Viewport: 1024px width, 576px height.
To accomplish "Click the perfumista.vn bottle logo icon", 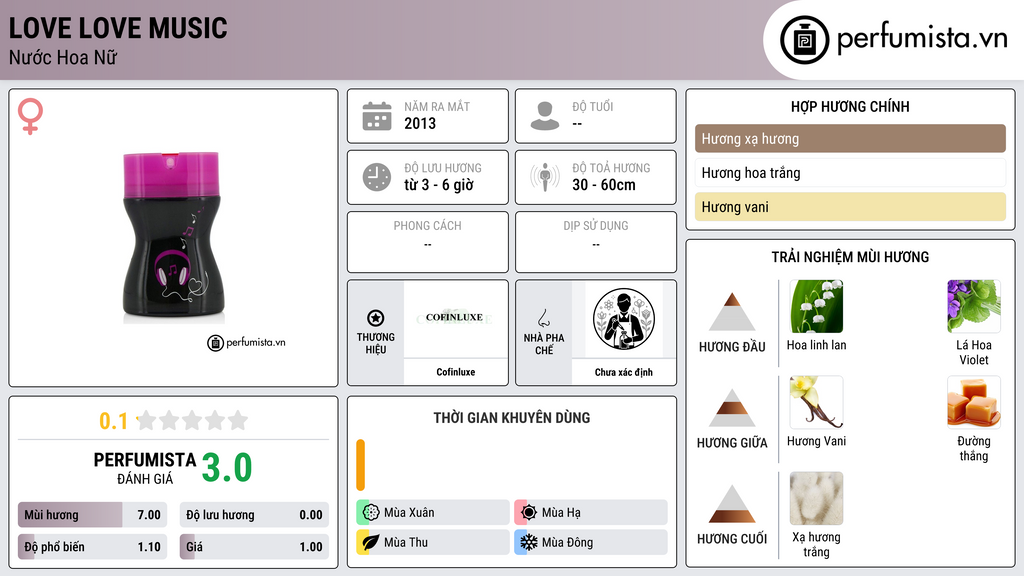I will pos(804,40).
